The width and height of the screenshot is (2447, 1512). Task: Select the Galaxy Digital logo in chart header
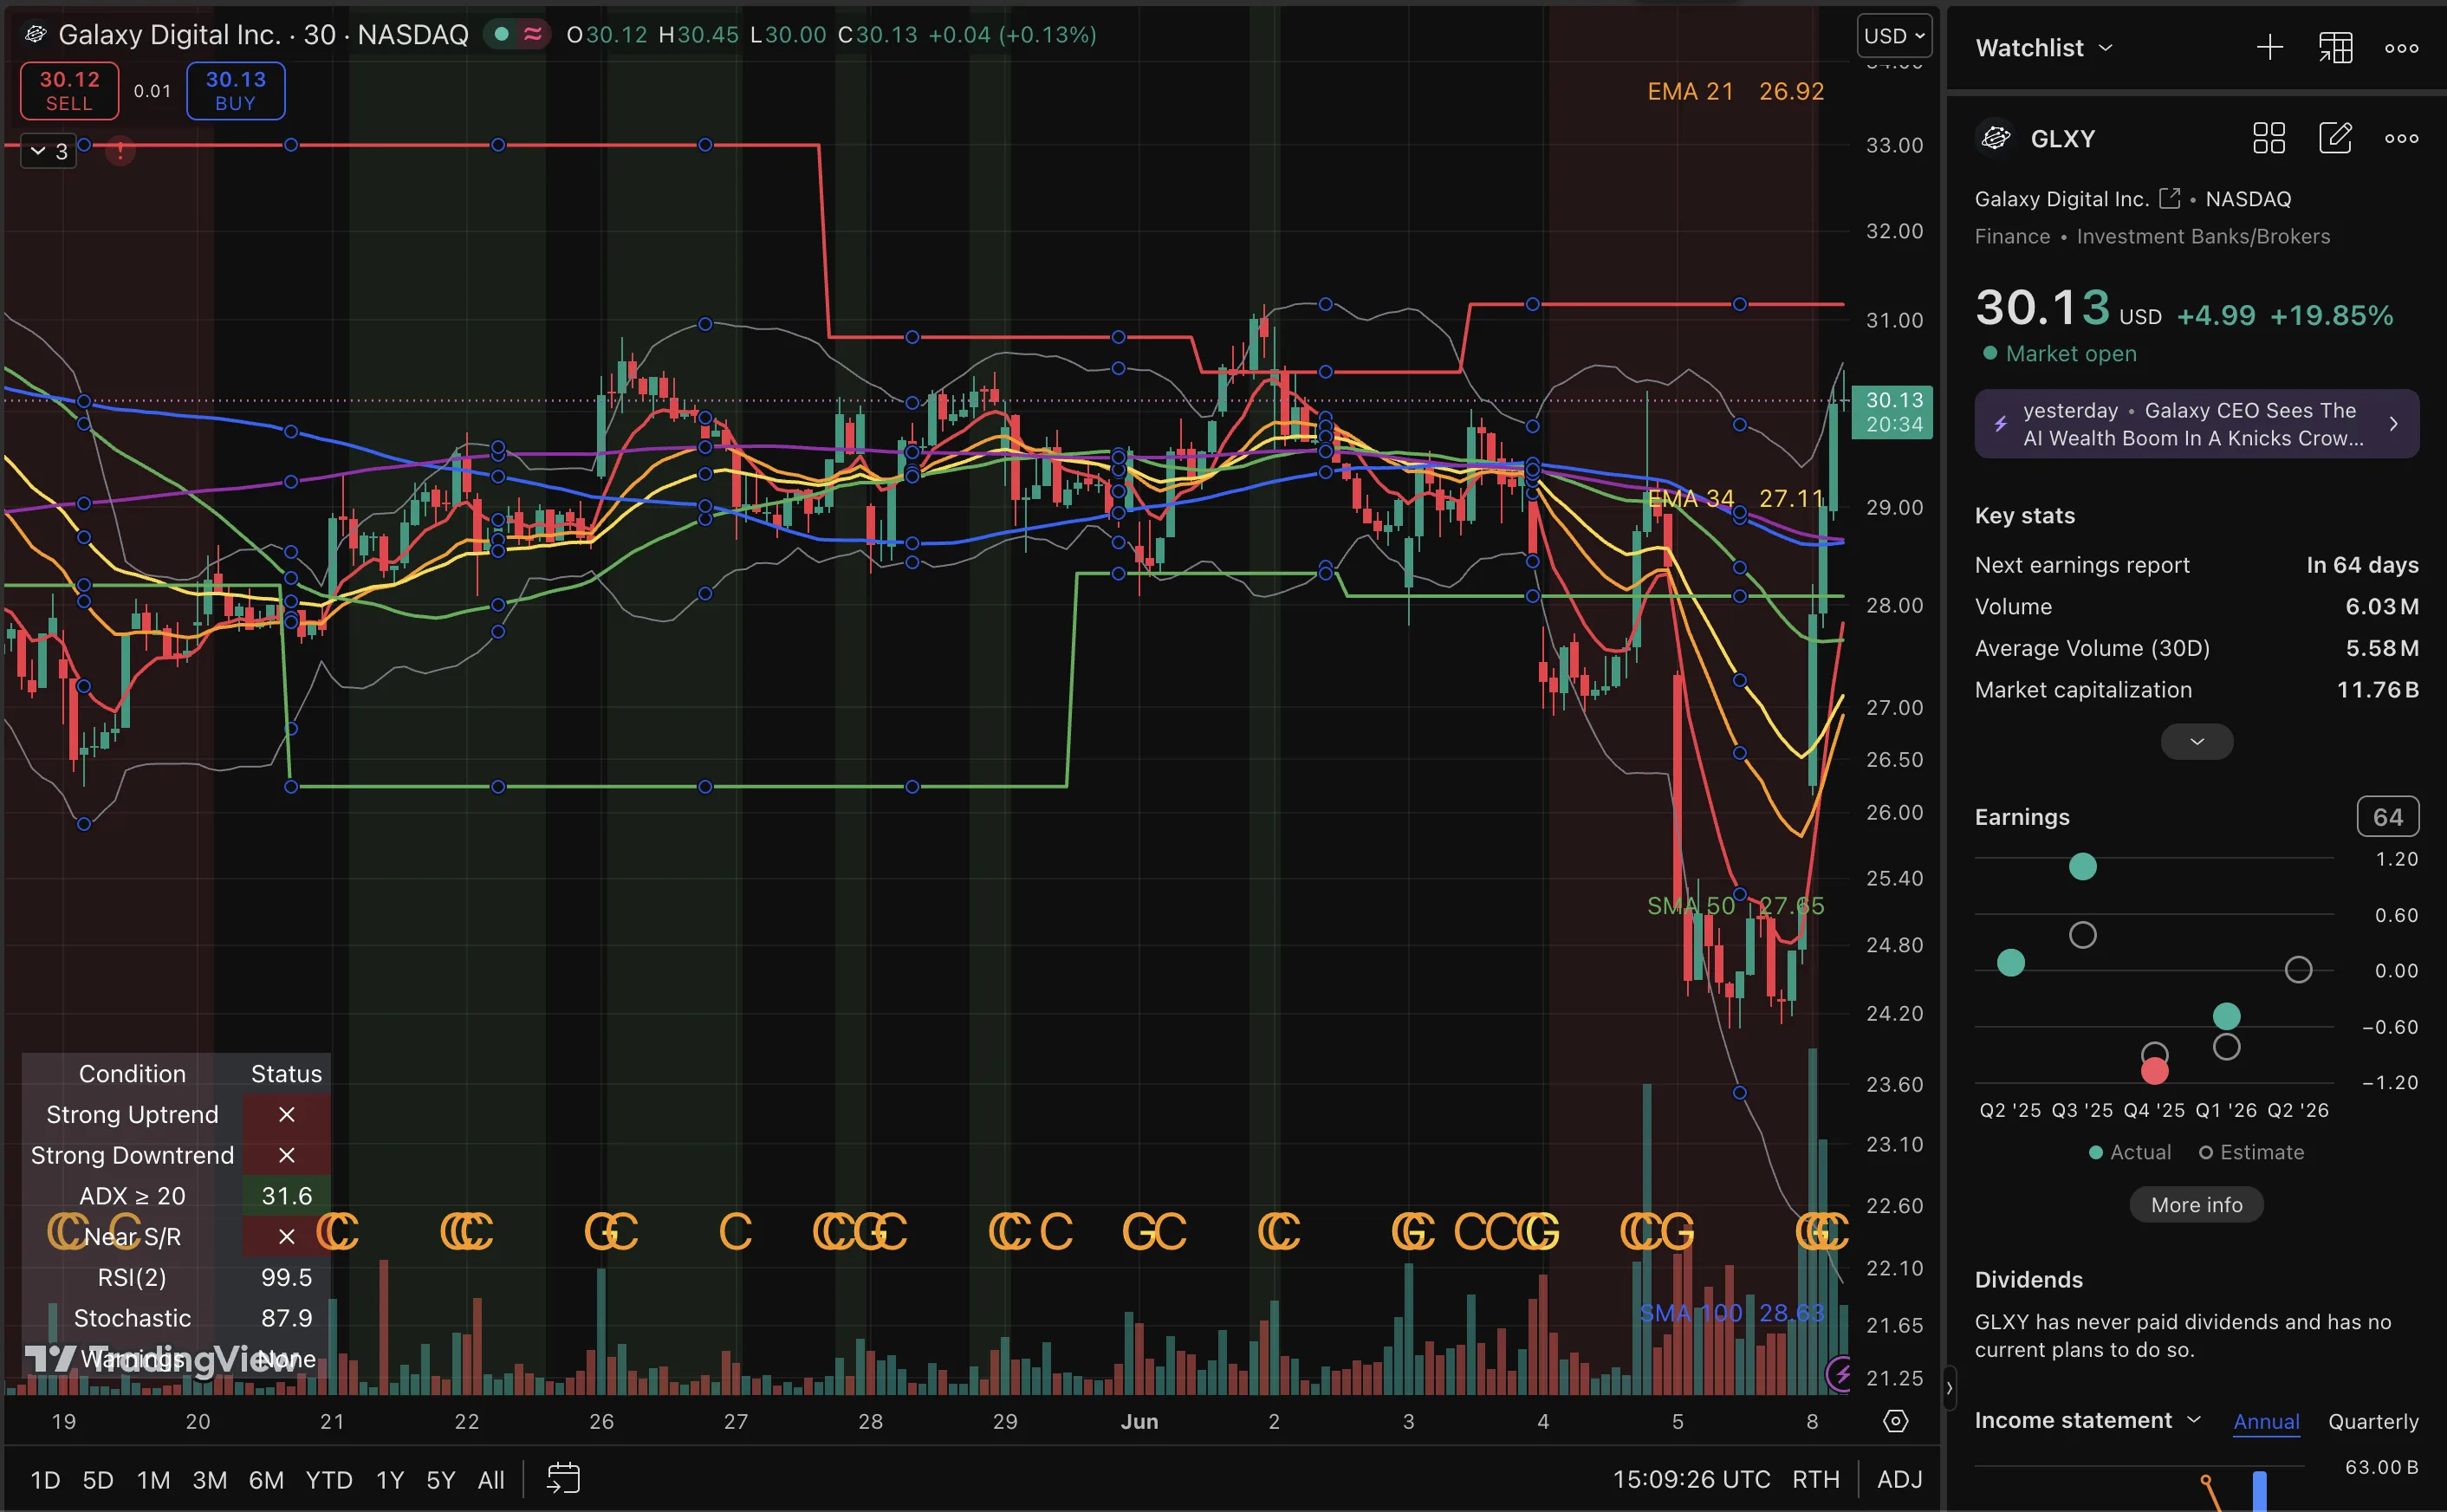(x=35, y=34)
